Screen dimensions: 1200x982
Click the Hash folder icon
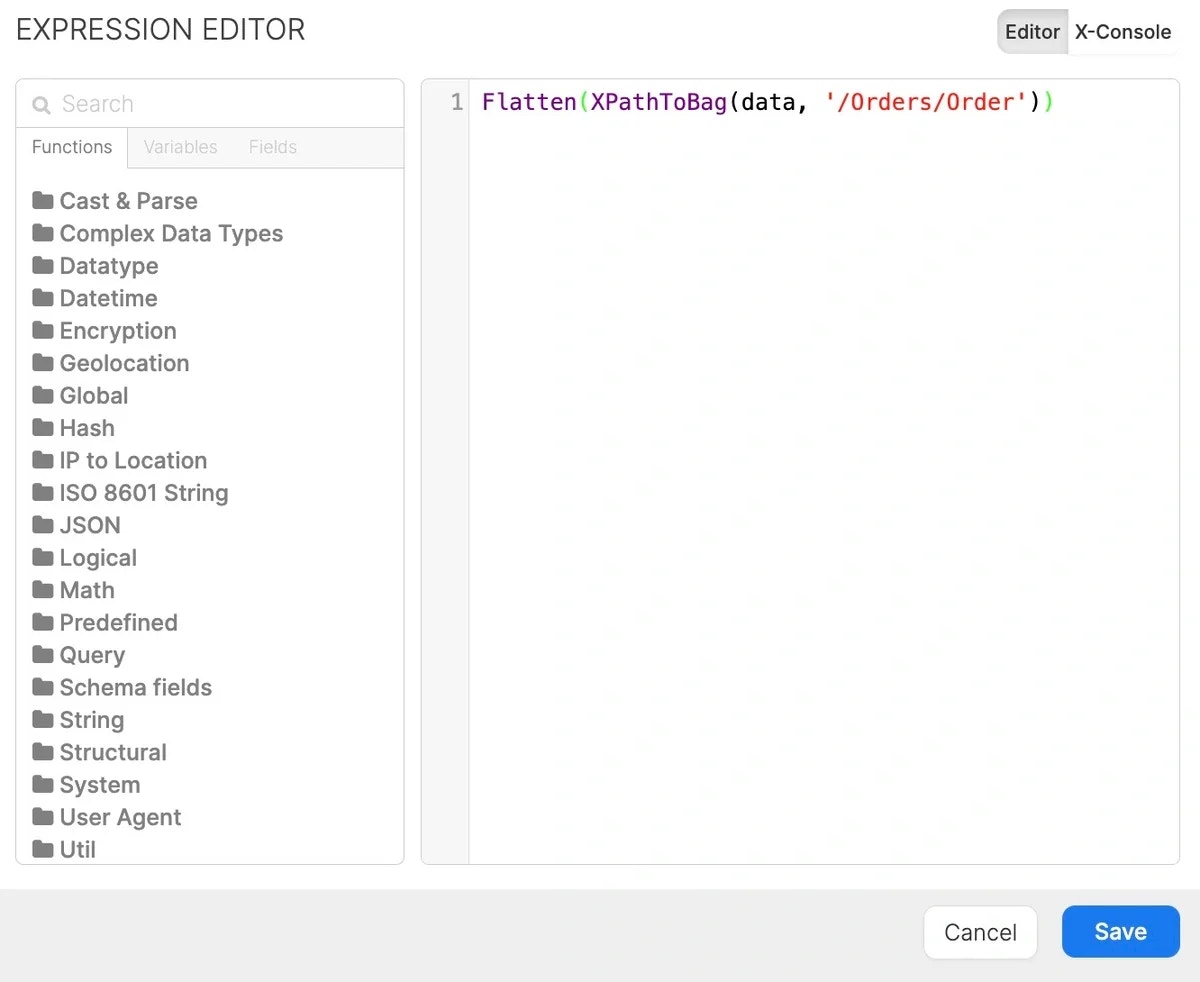[43, 427]
